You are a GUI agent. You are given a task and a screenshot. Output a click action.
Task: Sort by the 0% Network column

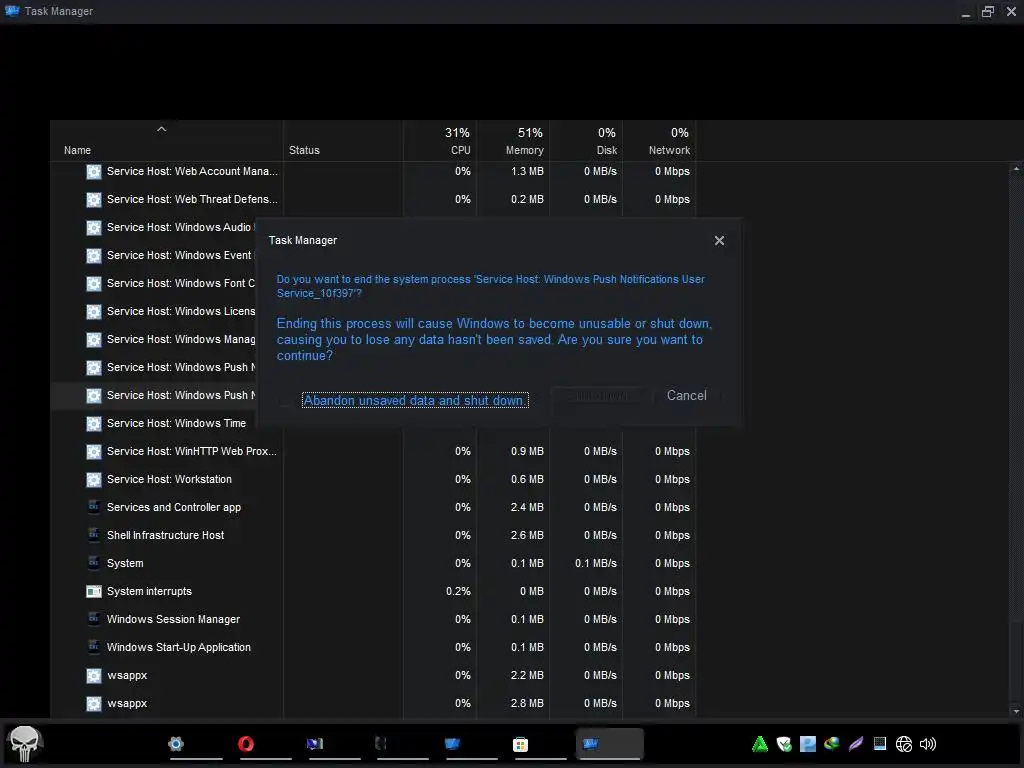[660, 141]
